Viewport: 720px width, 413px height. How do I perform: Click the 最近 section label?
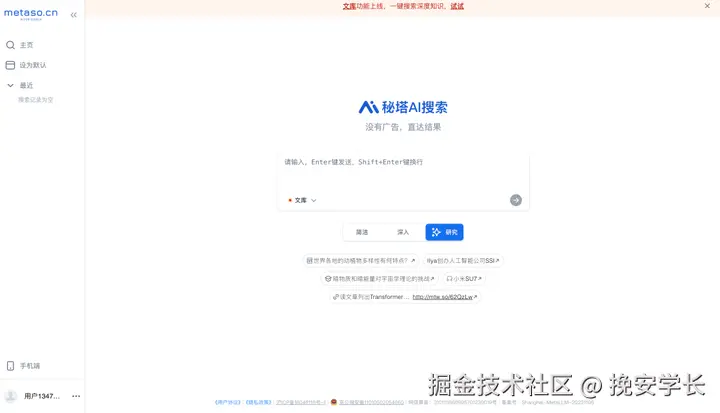coord(26,85)
